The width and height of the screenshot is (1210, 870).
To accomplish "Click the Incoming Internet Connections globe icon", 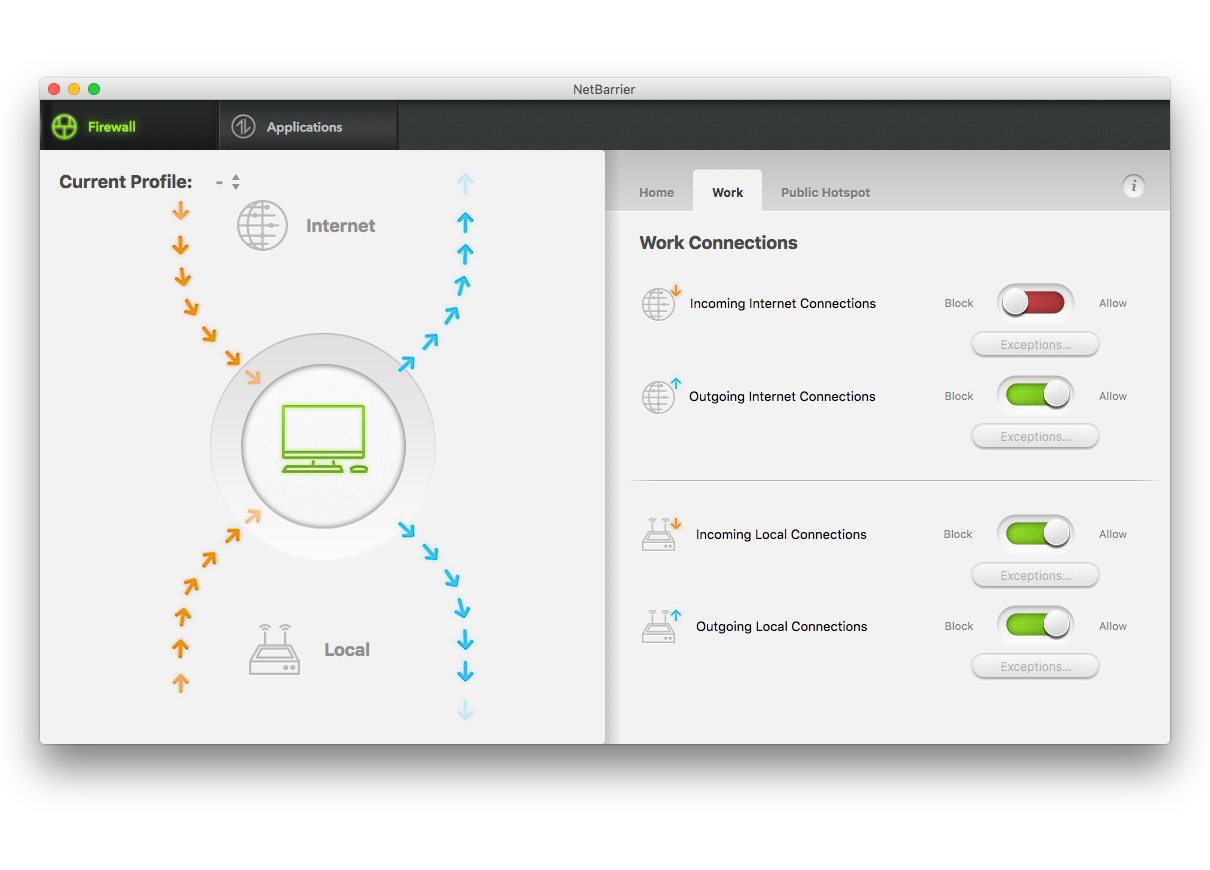I will tap(659, 304).
